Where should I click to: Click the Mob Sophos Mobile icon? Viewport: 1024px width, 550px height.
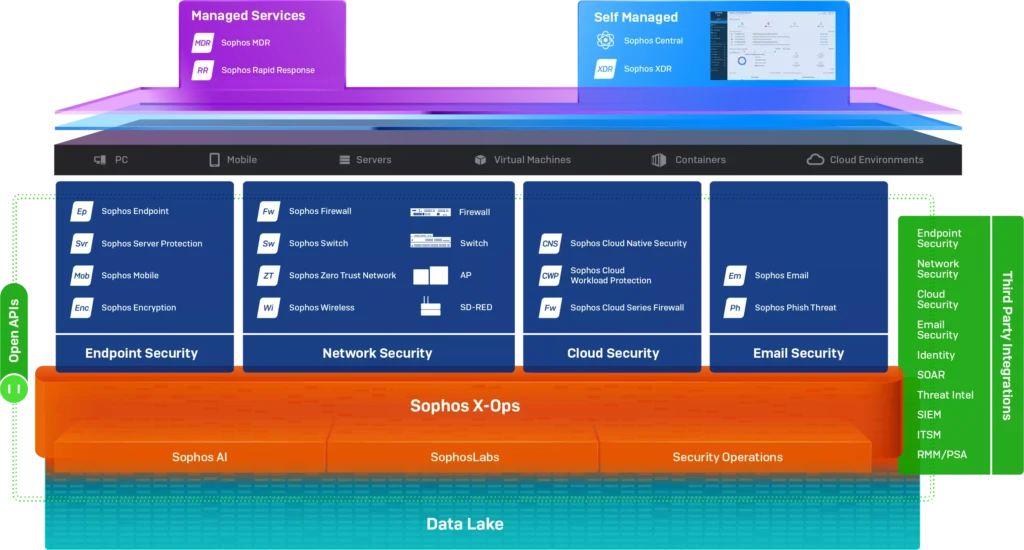tap(82, 276)
